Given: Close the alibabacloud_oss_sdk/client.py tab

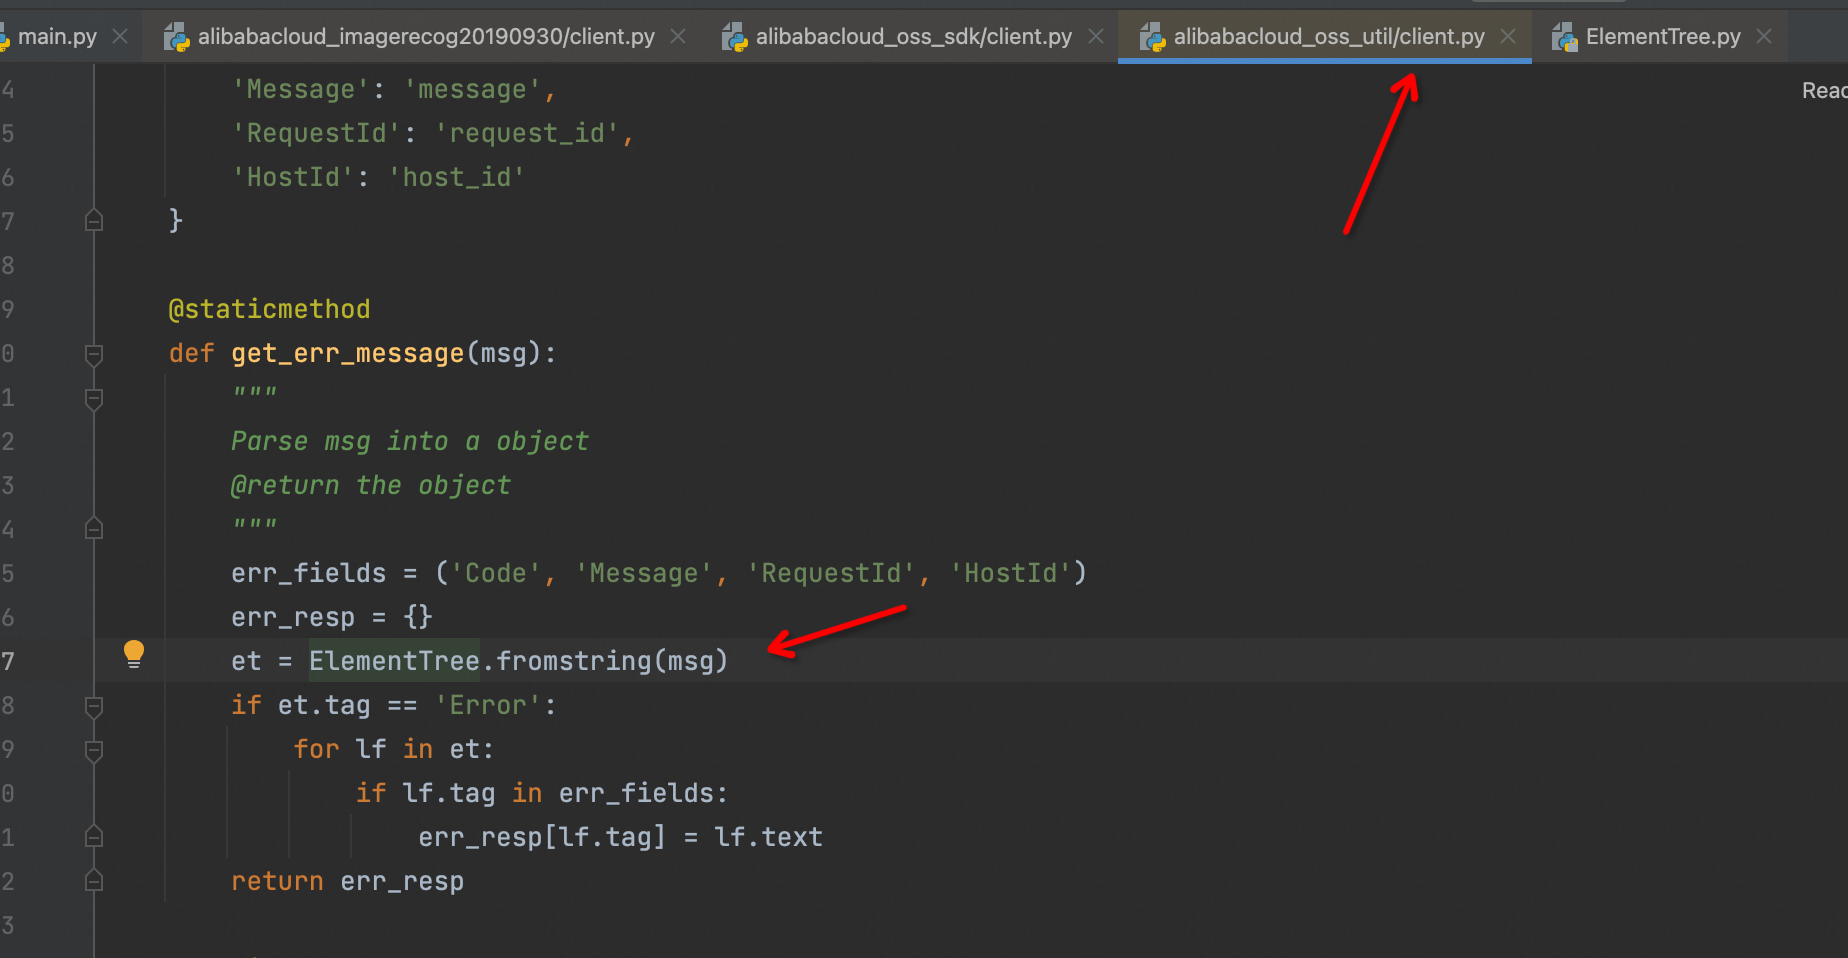Looking at the screenshot, I should 1096,37.
